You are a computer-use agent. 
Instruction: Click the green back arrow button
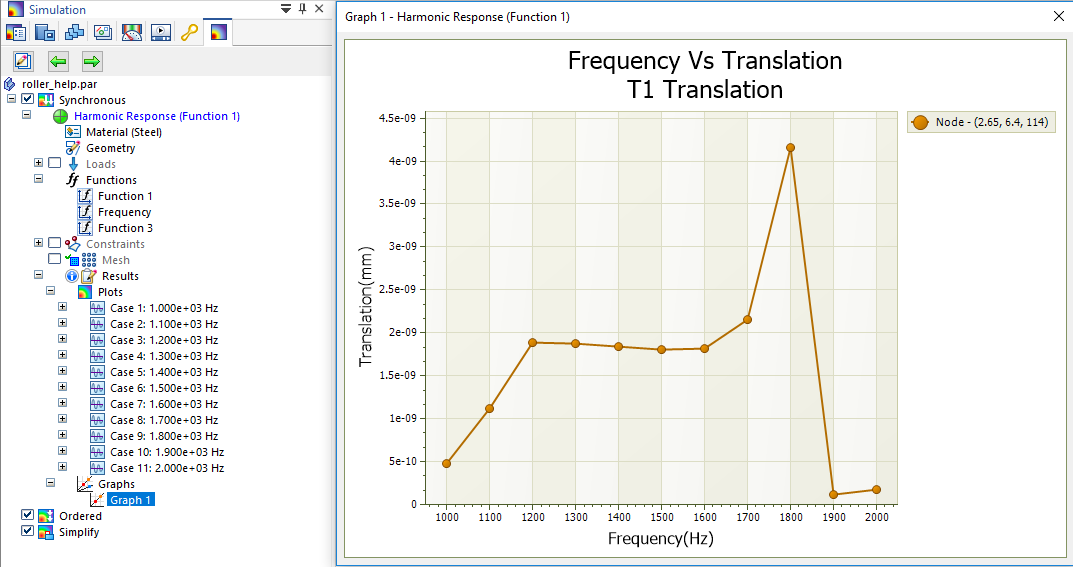[x=58, y=62]
